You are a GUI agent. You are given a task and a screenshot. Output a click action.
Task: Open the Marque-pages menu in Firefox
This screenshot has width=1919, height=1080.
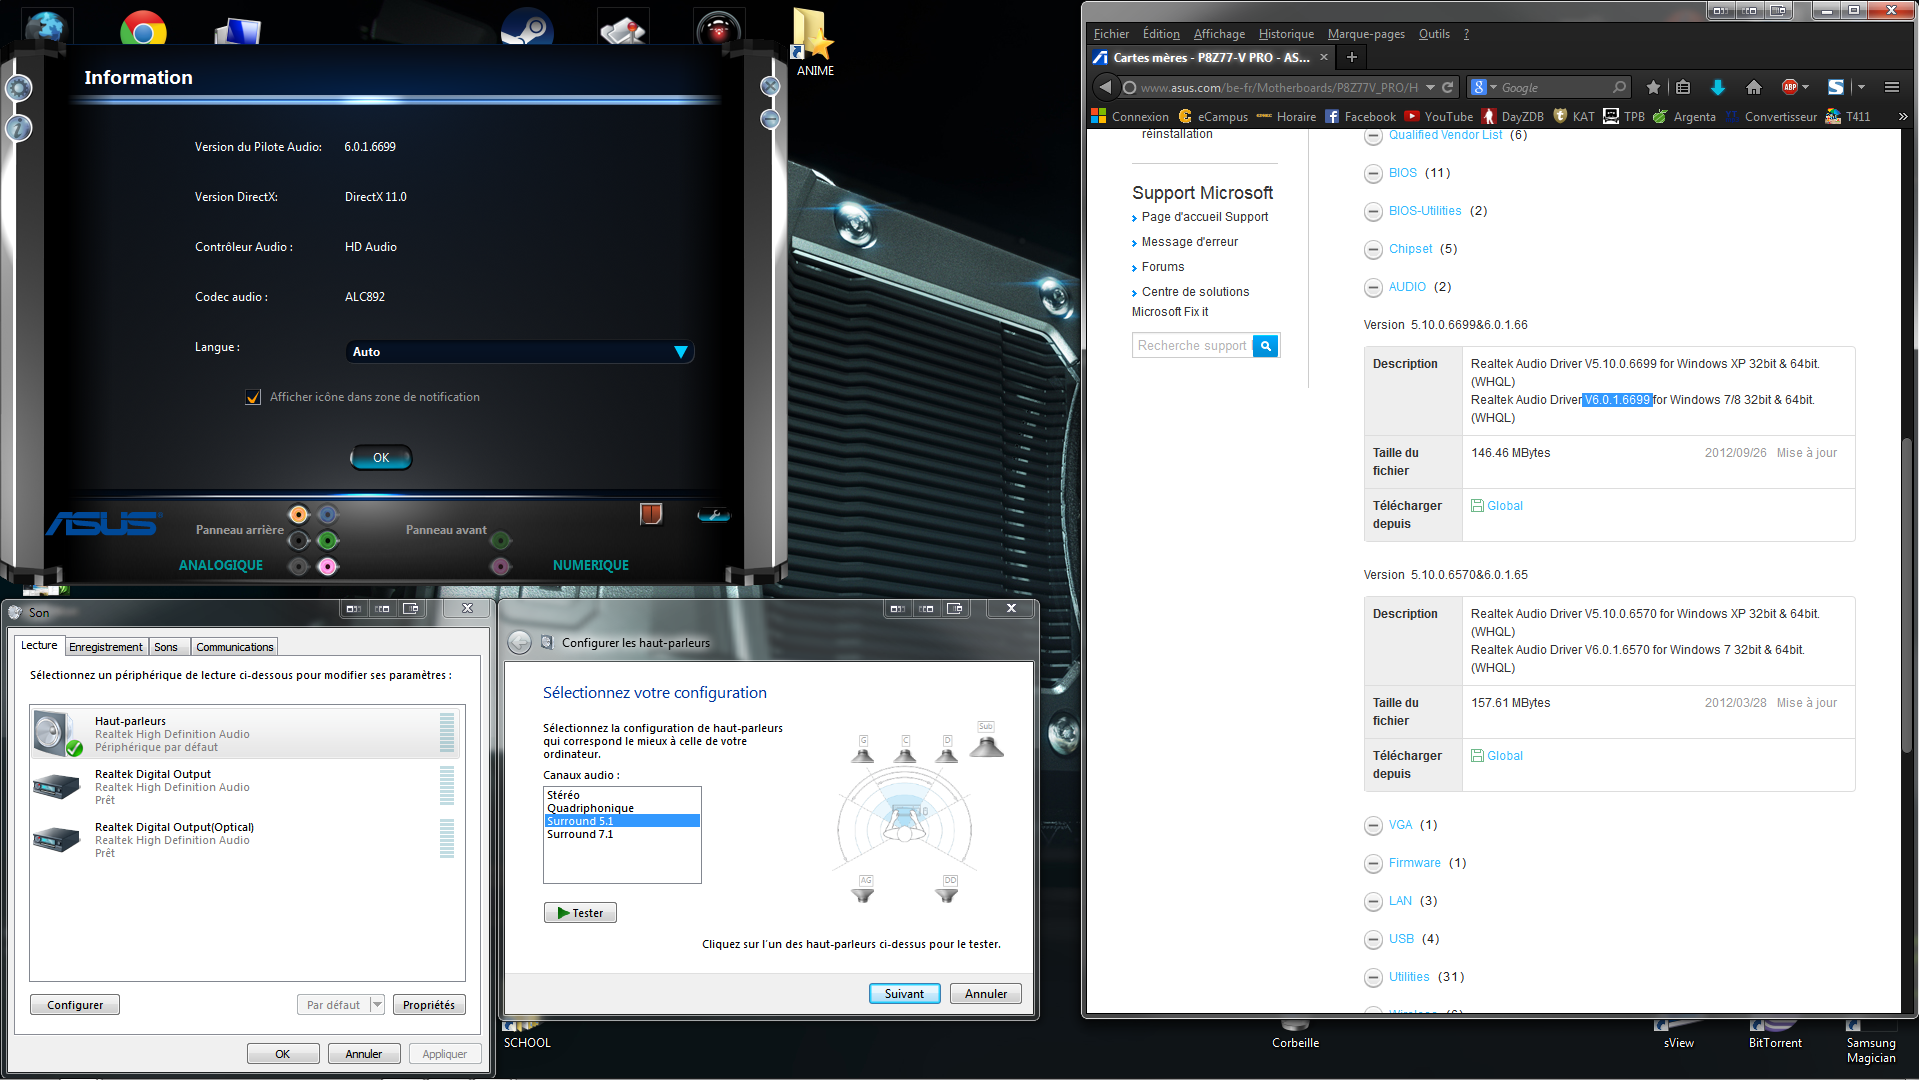(1365, 34)
